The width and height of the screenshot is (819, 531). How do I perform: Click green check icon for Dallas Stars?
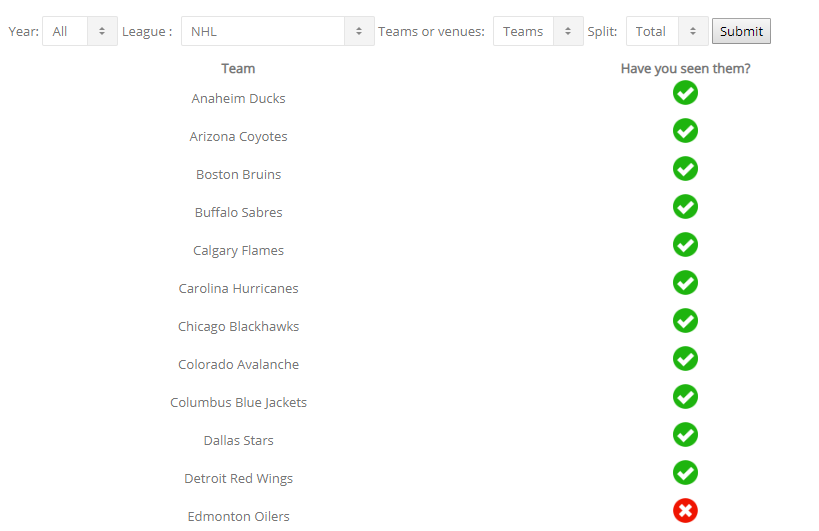(685, 435)
